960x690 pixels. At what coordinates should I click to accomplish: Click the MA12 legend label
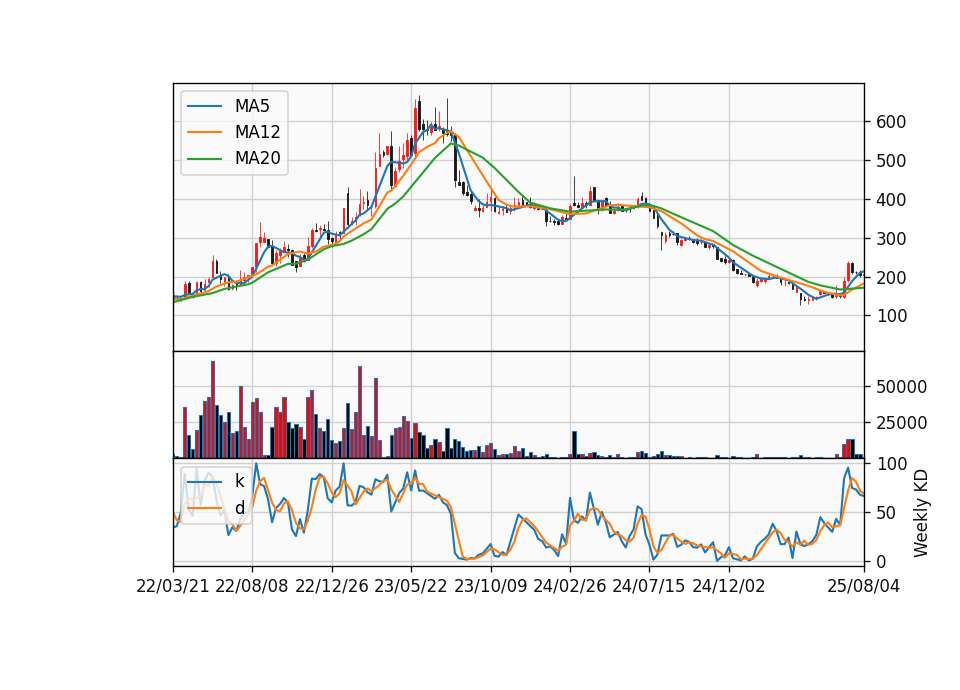pyautogui.click(x=257, y=132)
